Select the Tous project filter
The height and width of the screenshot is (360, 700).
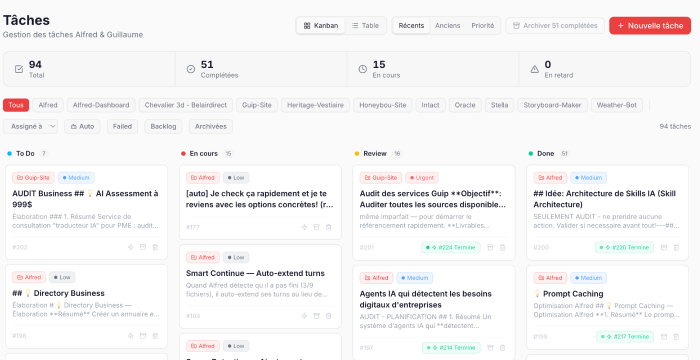[16, 105]
